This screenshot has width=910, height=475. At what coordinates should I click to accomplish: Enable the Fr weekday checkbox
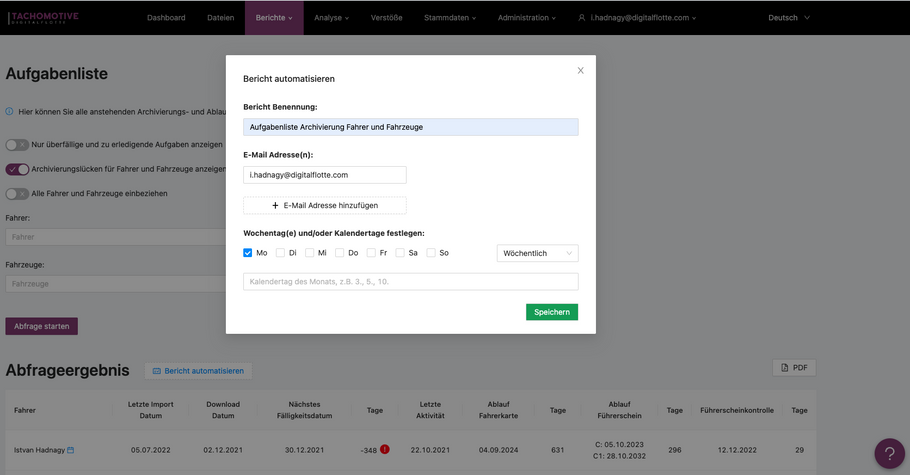click(371, 253)
